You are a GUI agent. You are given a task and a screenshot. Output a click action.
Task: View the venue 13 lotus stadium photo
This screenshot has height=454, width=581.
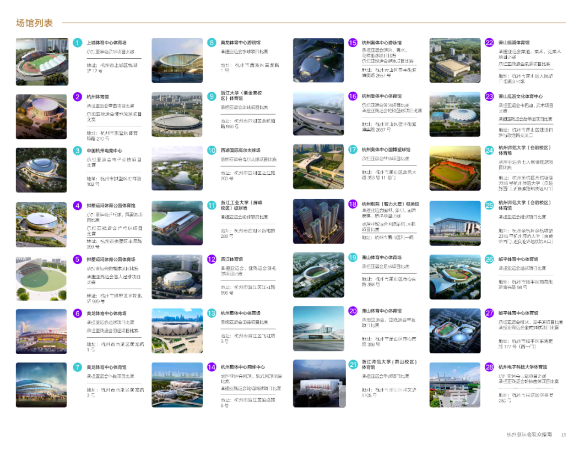[x=177, y=331]
